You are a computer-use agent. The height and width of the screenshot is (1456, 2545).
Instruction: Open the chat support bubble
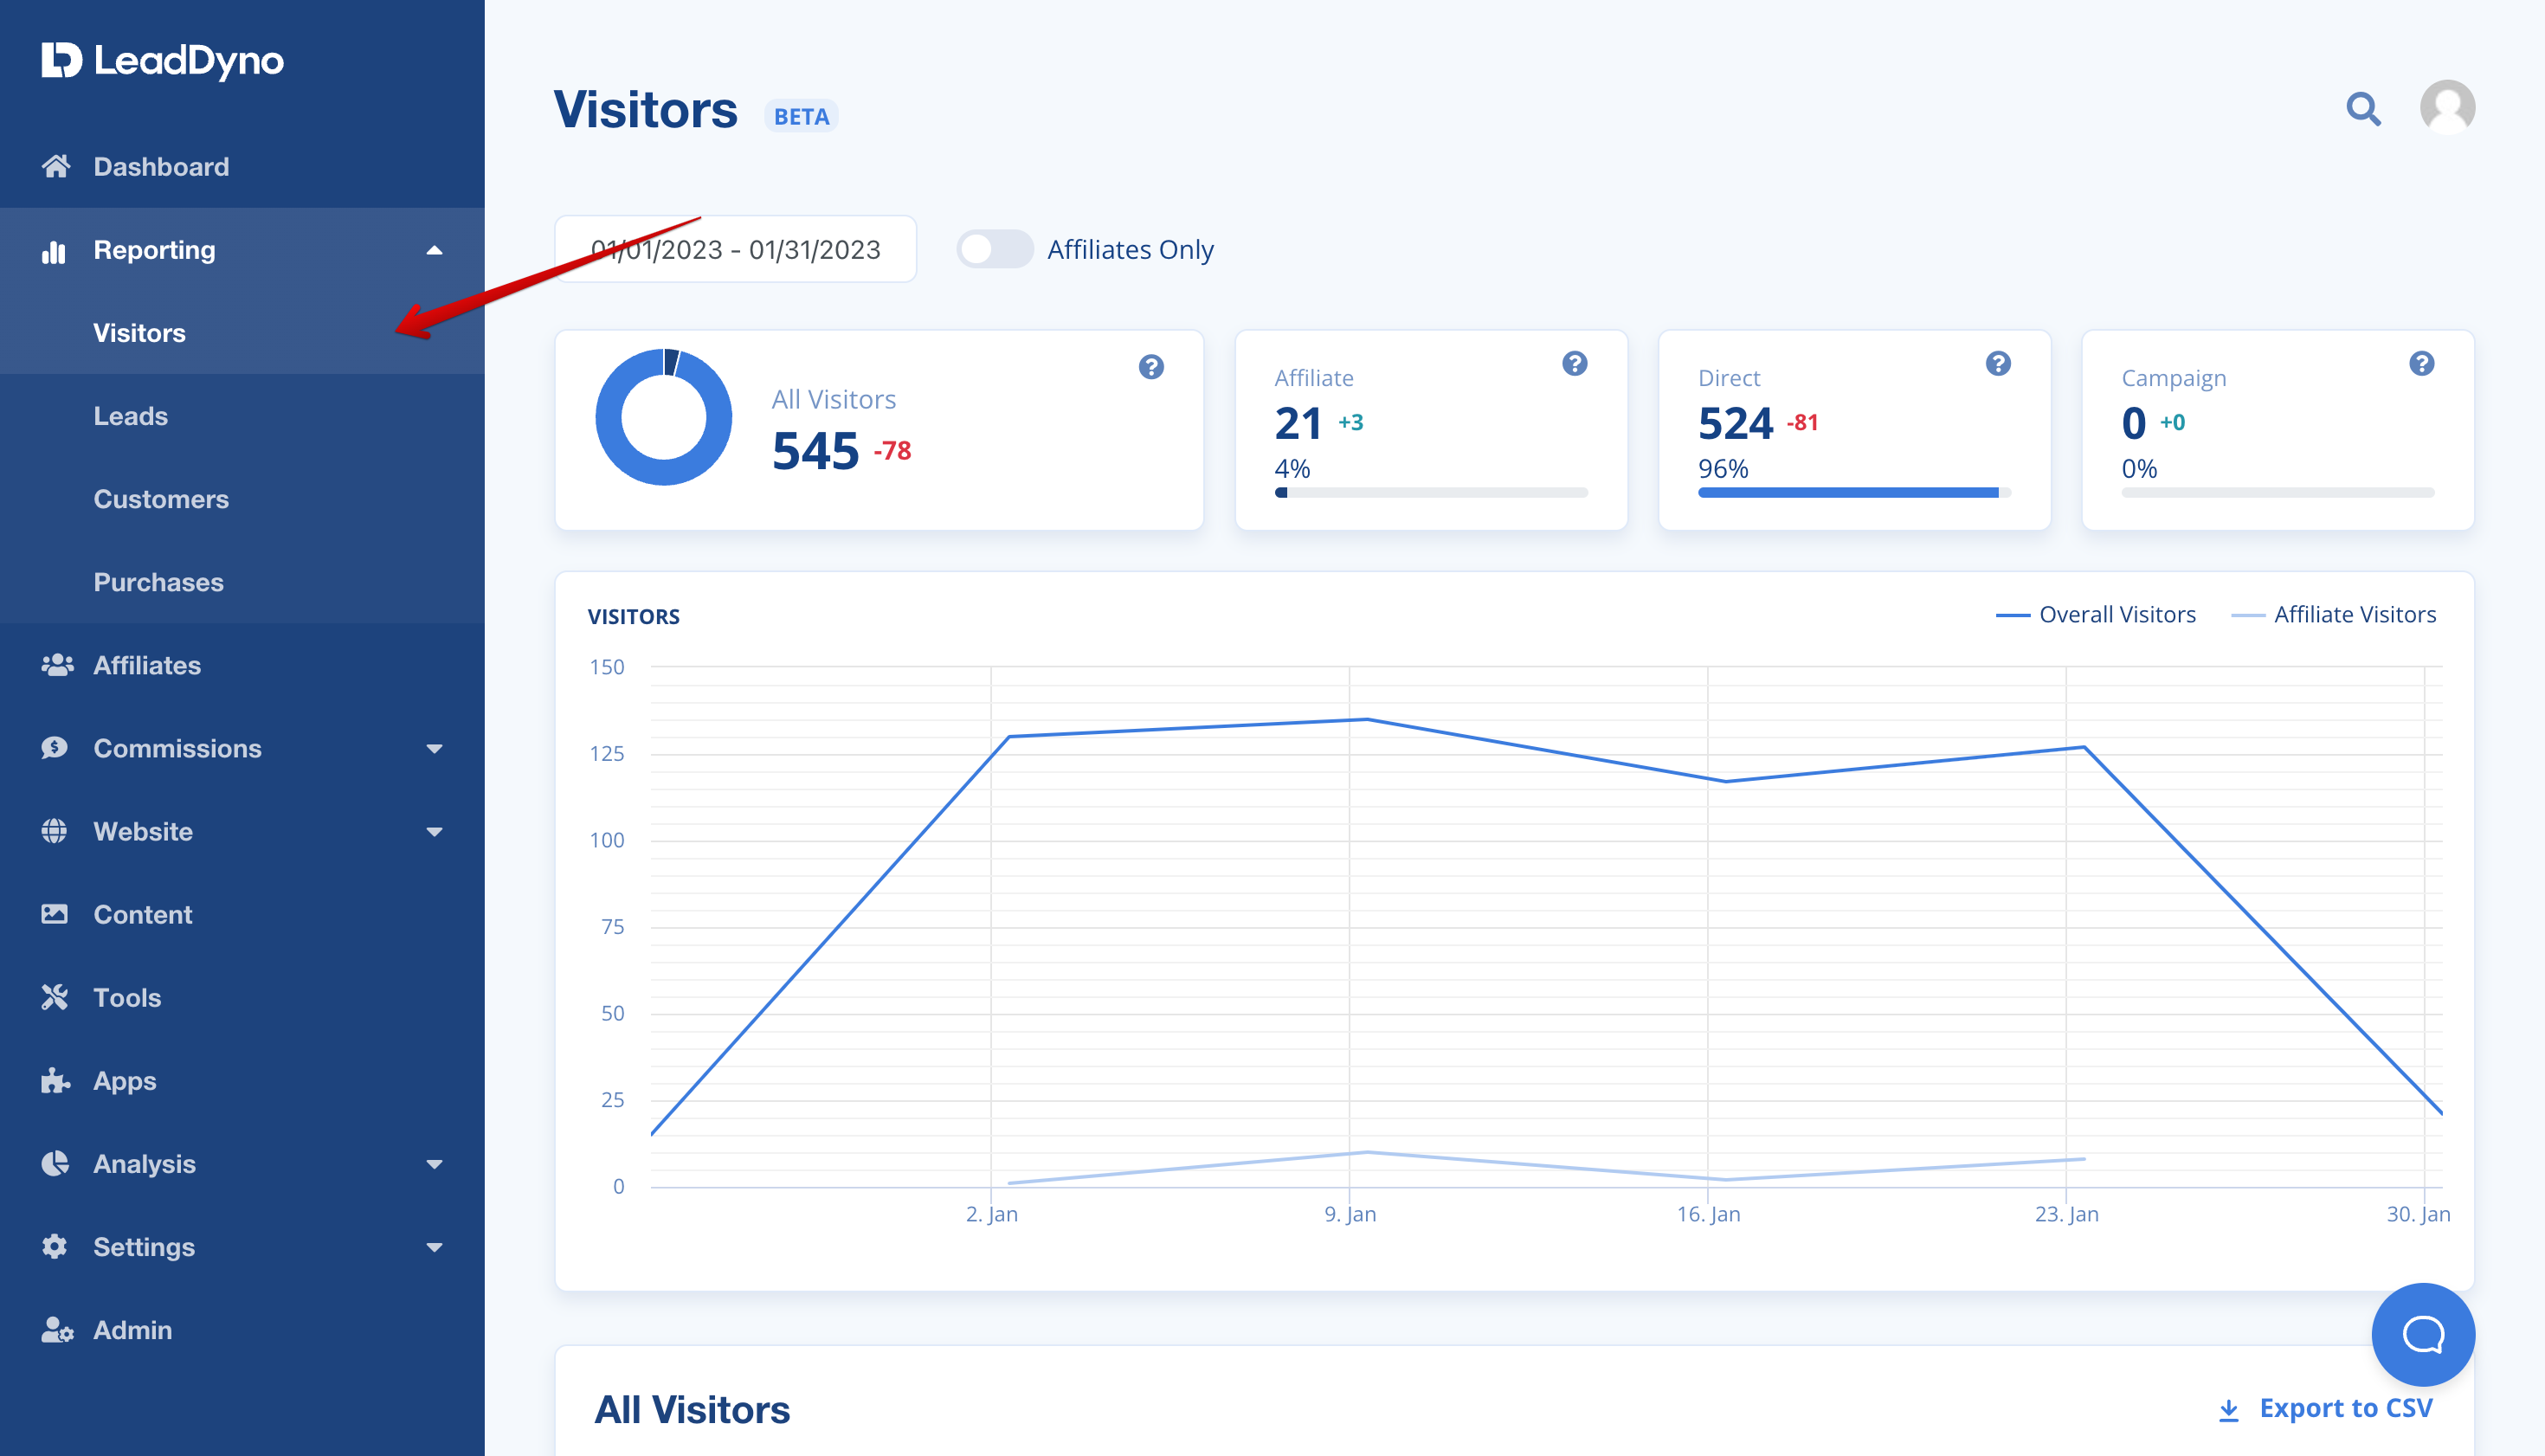click(x=2422, y=1334)
